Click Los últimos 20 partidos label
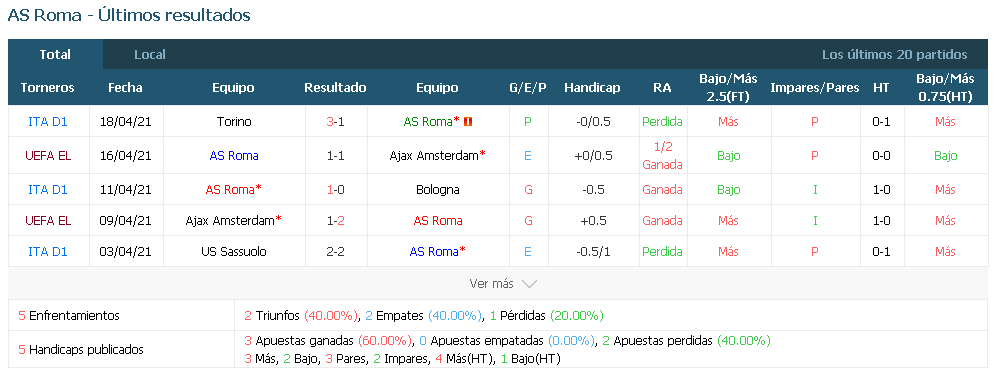This screenshot has width=998, height=374. point(894,55)
